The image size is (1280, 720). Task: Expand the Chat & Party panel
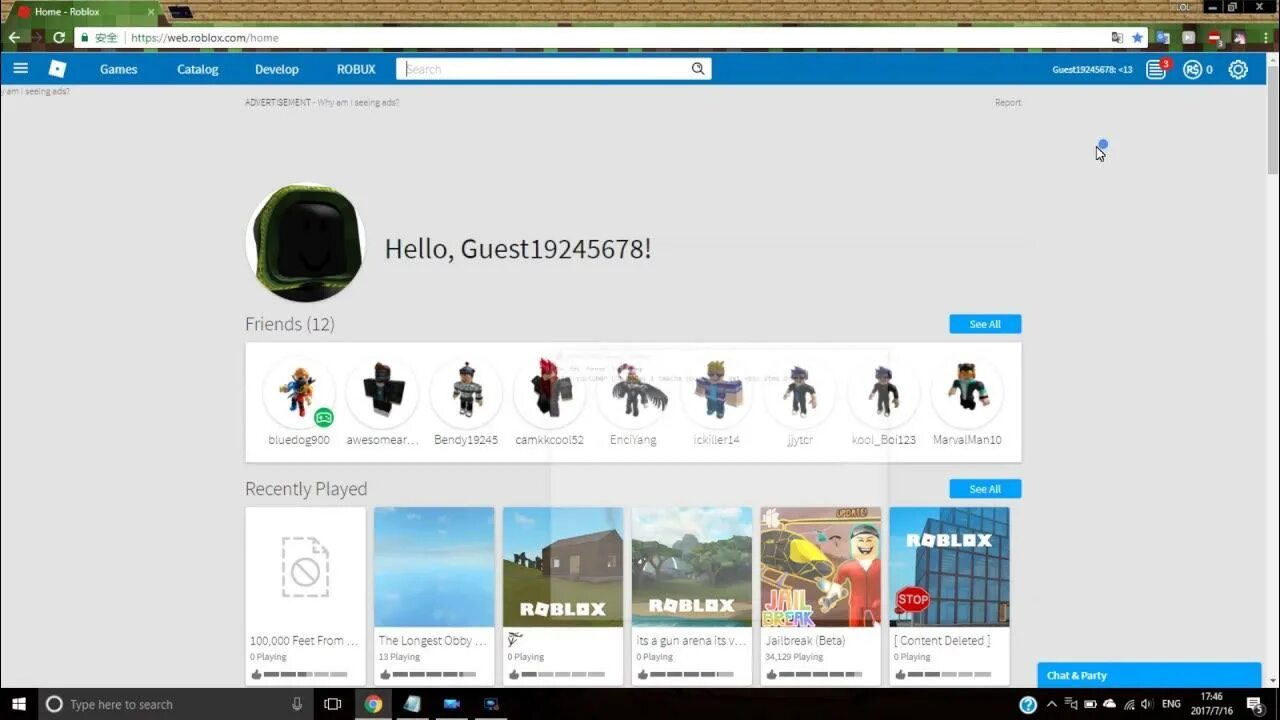(1149, 675)
